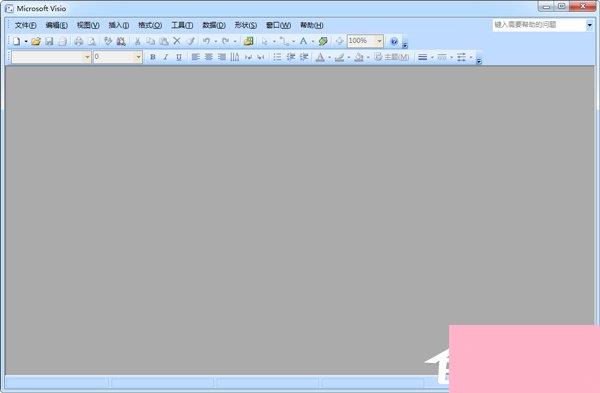
Task: Expand the Undo history dropdown
Action: (216, 41)
